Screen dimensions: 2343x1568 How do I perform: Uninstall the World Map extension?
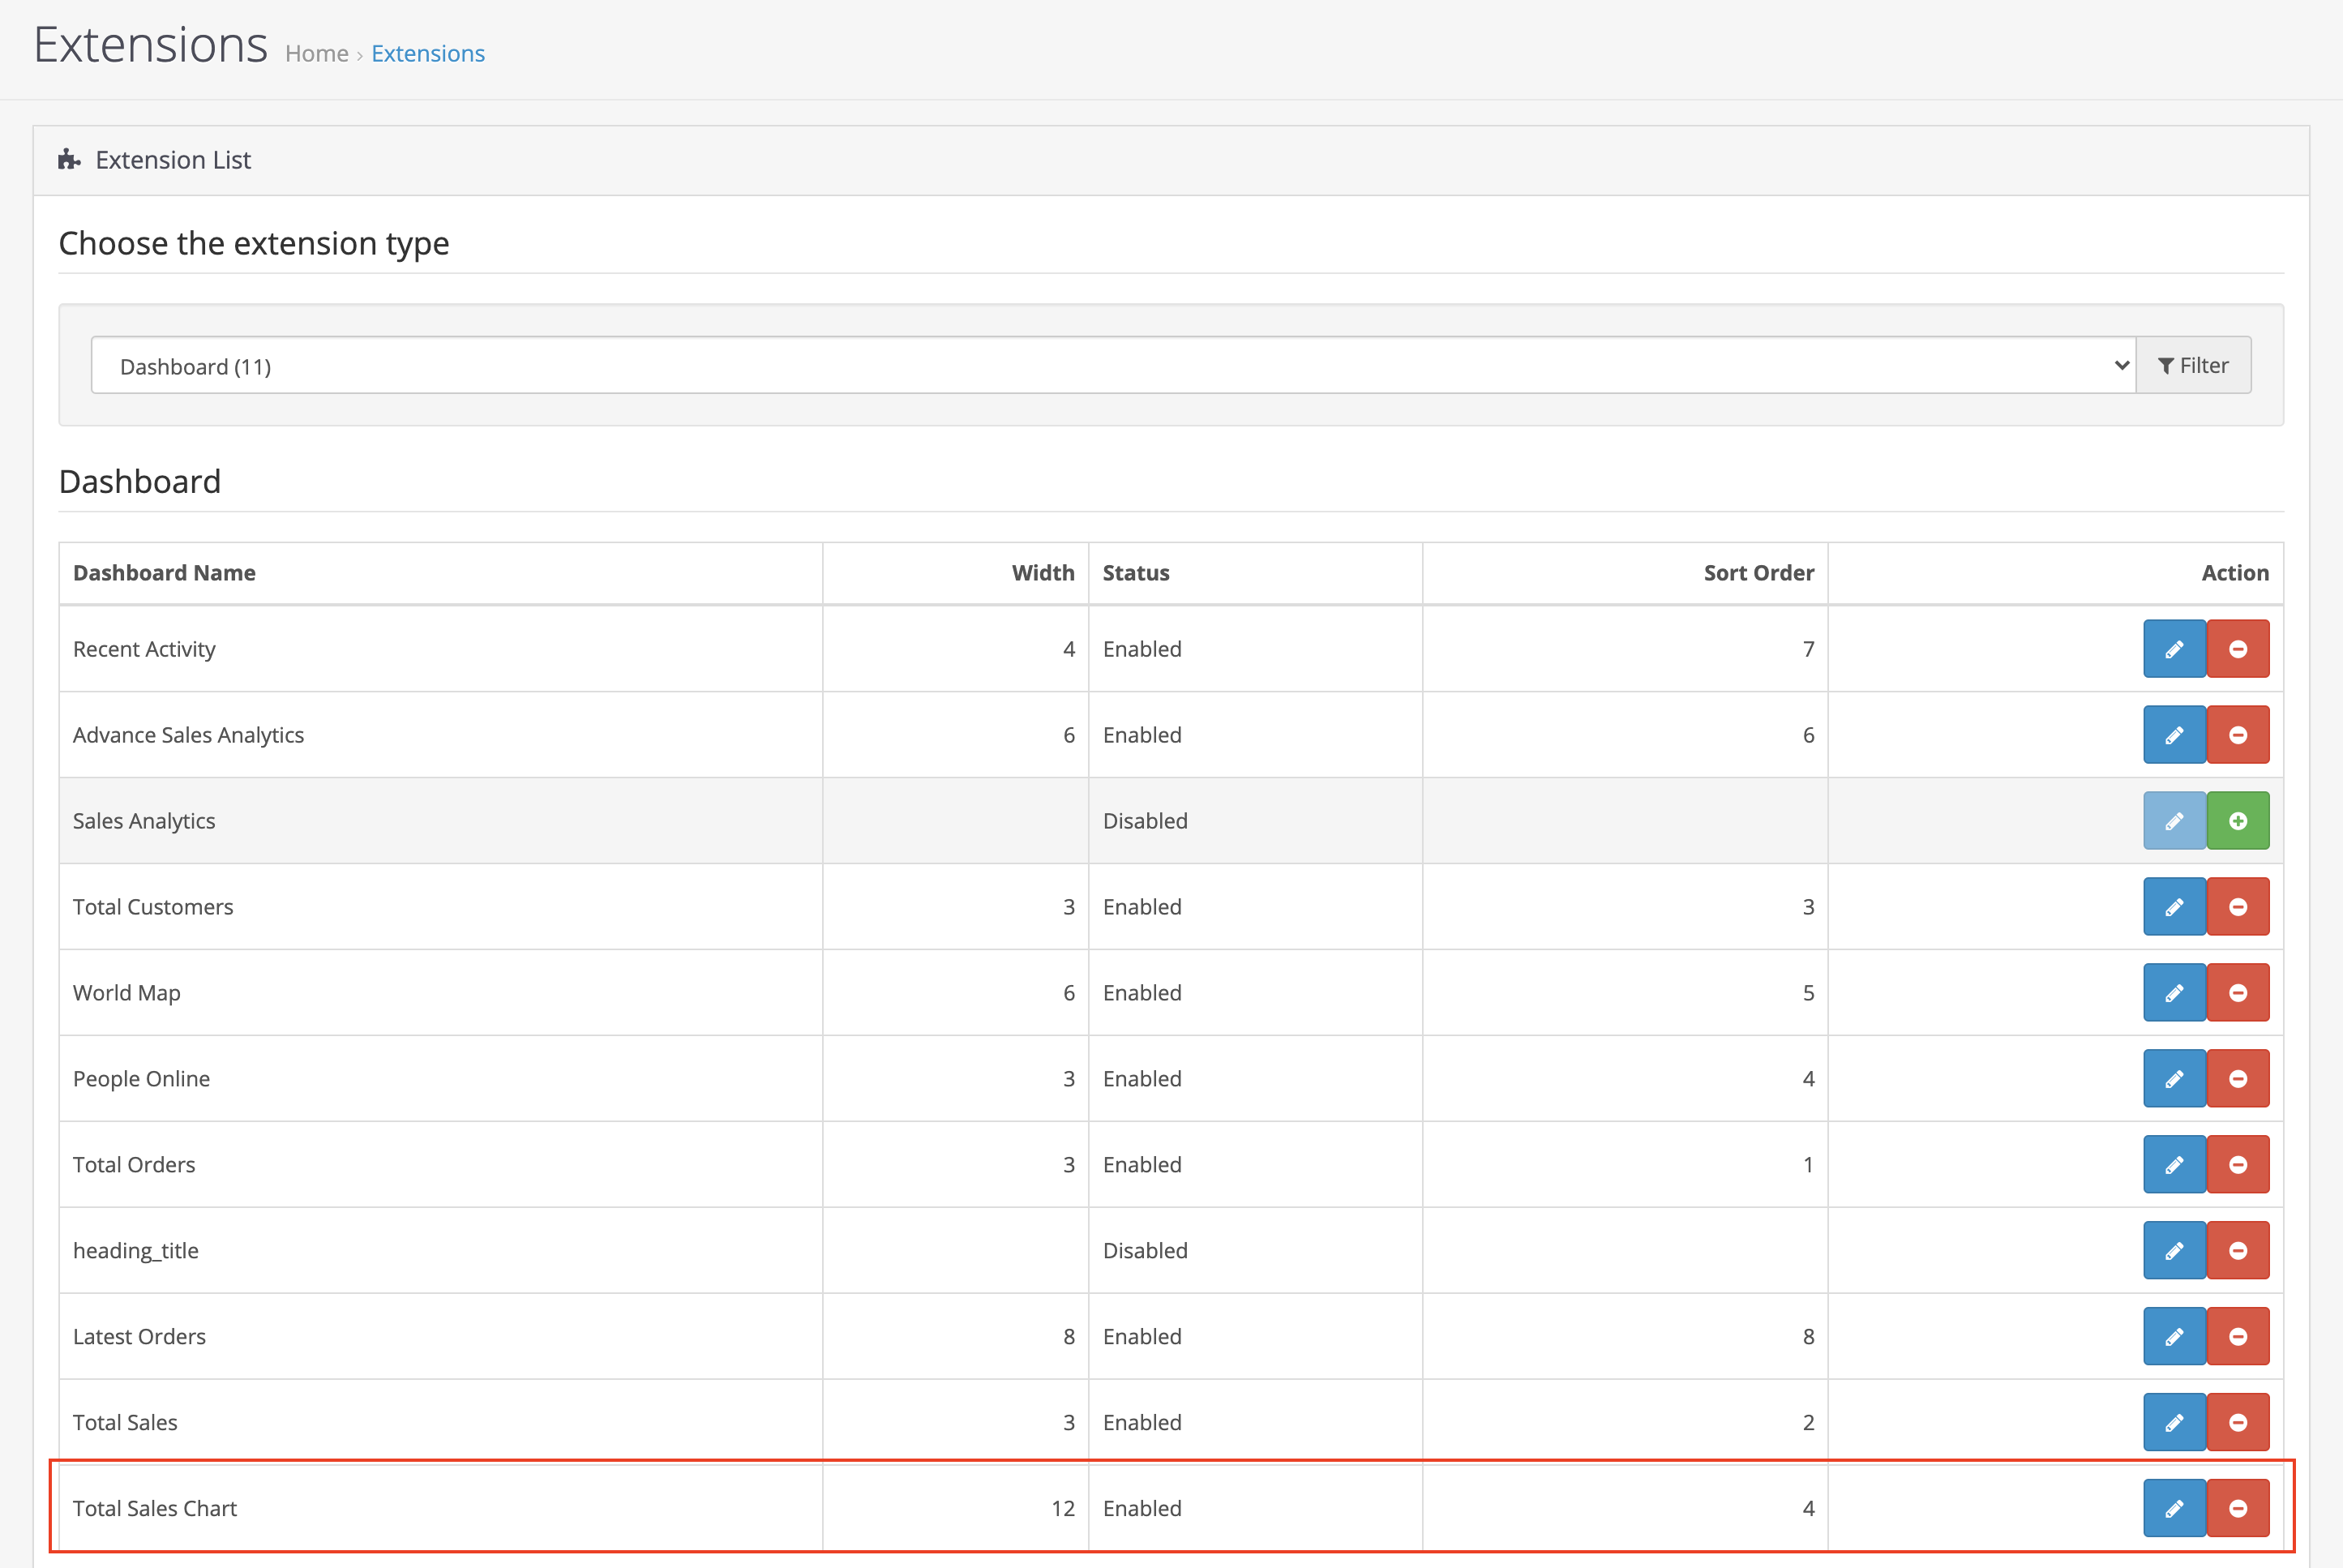tap(2237, 993)
